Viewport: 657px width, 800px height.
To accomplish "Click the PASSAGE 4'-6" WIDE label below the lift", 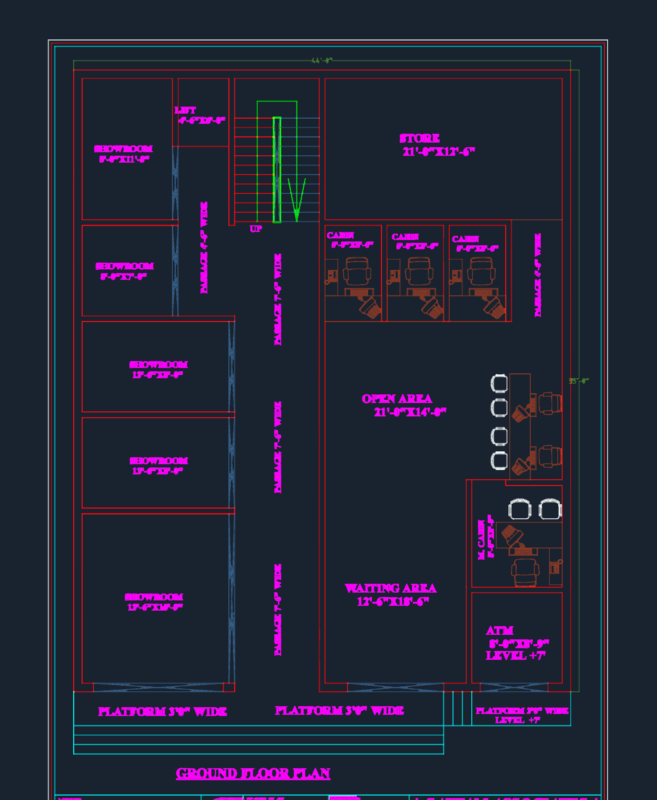I will pyautogui.click(x=204, y=247).
